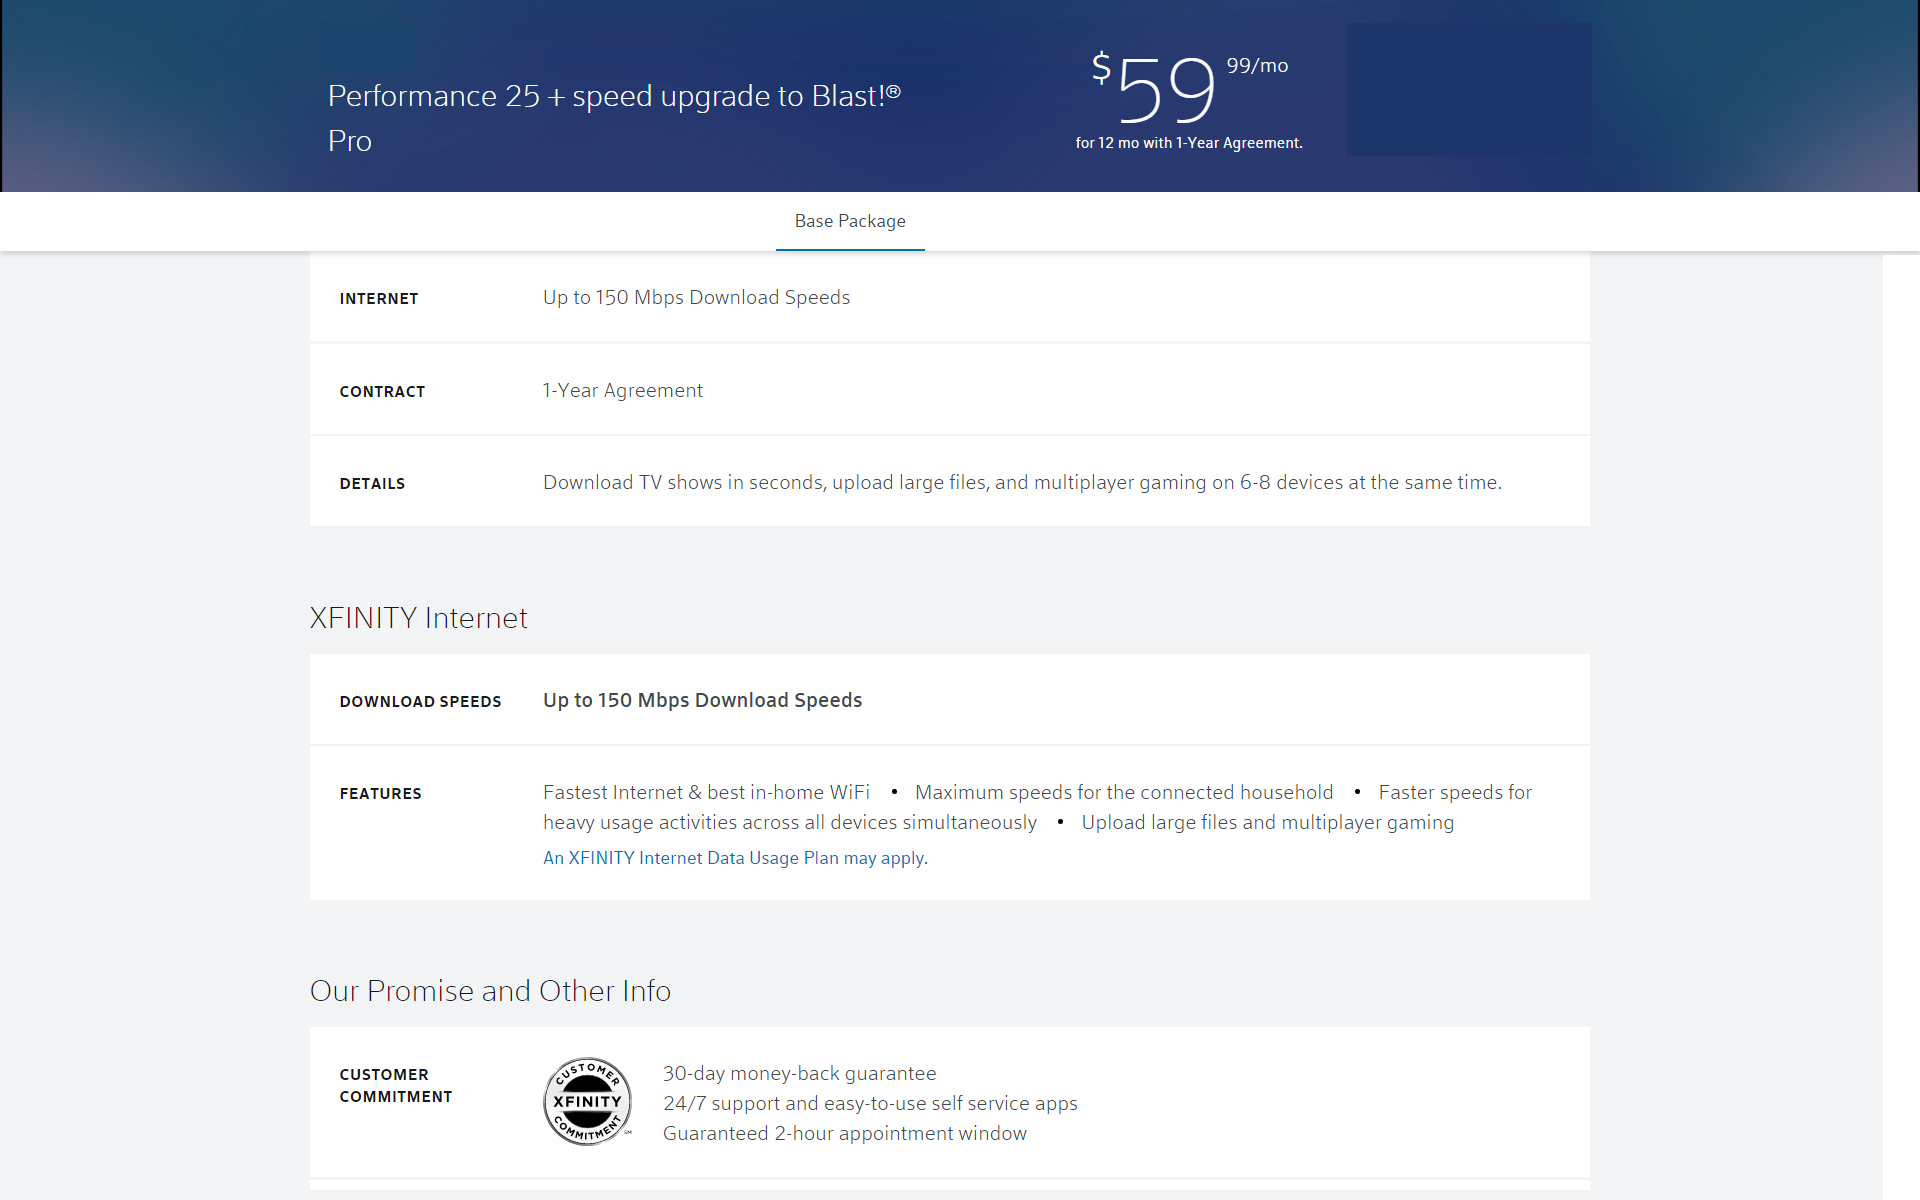
Task: Click the XFINITY Internet section heading
Action: pos(418,618)
